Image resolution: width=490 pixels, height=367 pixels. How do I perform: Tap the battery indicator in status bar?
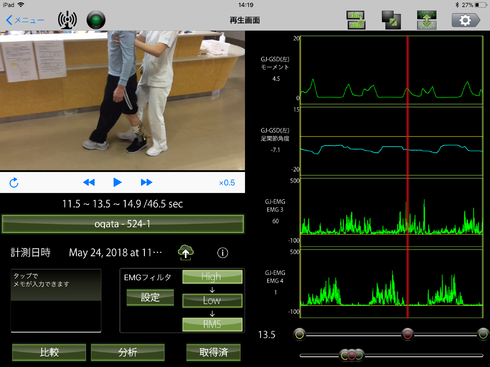point(481,5)
